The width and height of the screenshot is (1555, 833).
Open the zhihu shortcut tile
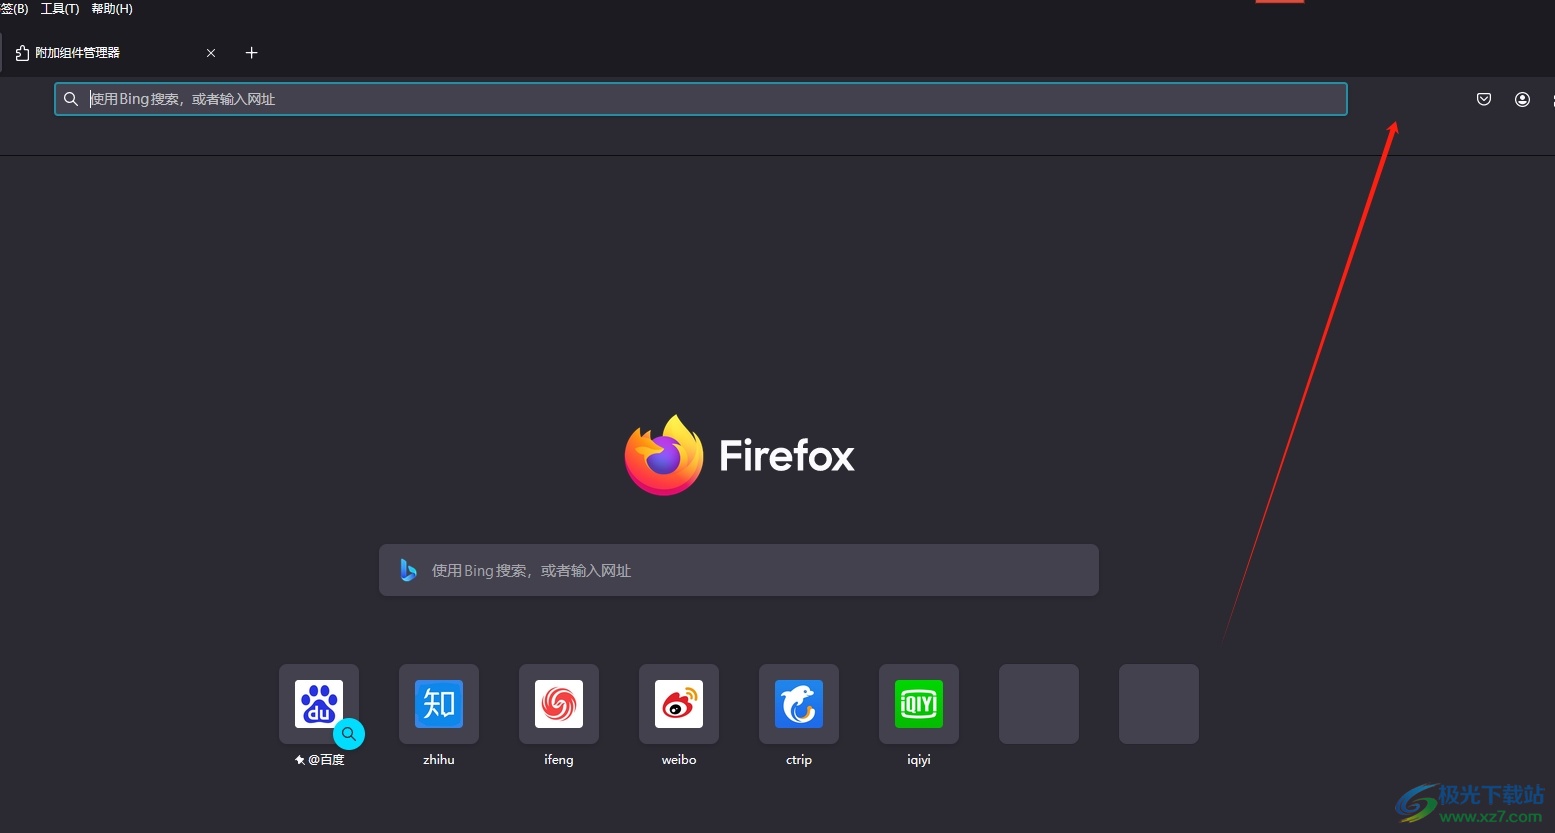pos(439,704)
